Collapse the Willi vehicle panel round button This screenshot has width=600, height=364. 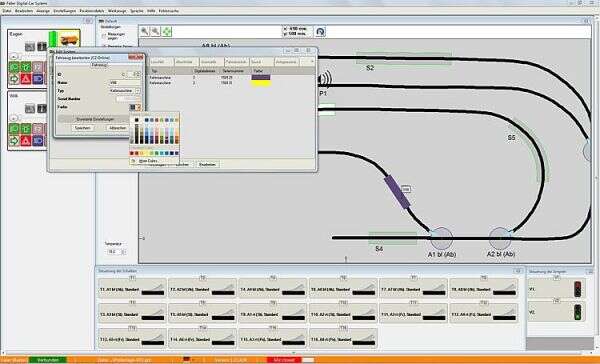tap(14, 118)
